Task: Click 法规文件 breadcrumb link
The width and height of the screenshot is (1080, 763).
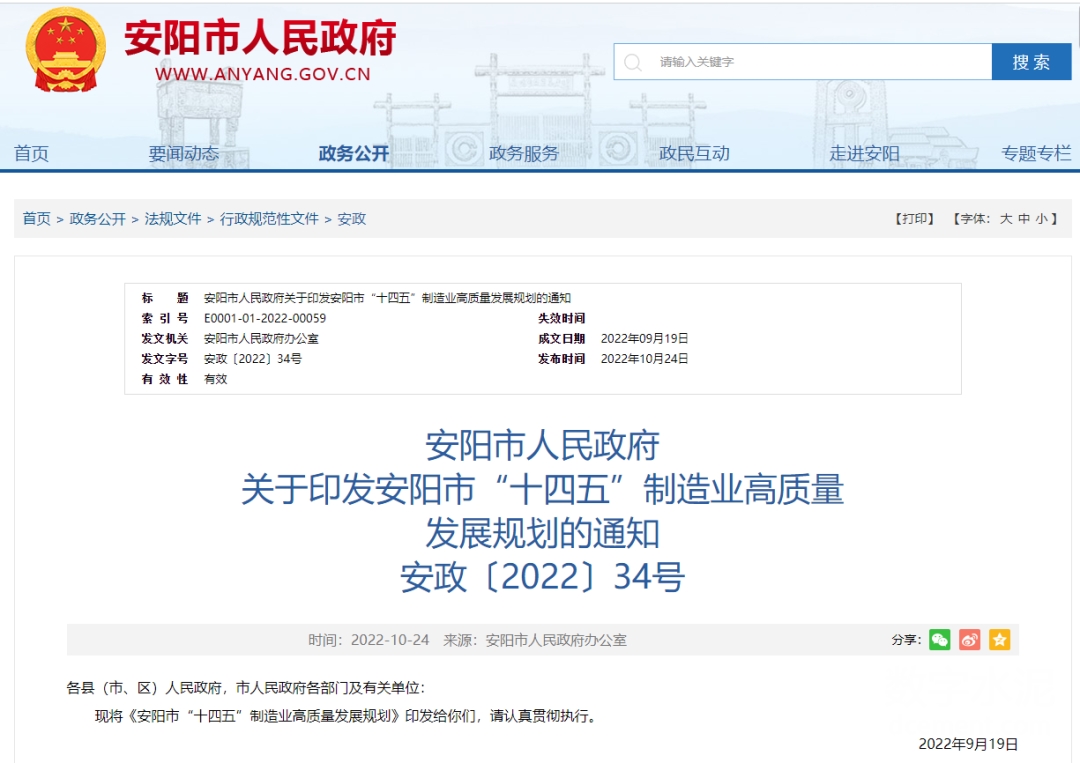Action: pyautogui.click(x=173, y=219)
